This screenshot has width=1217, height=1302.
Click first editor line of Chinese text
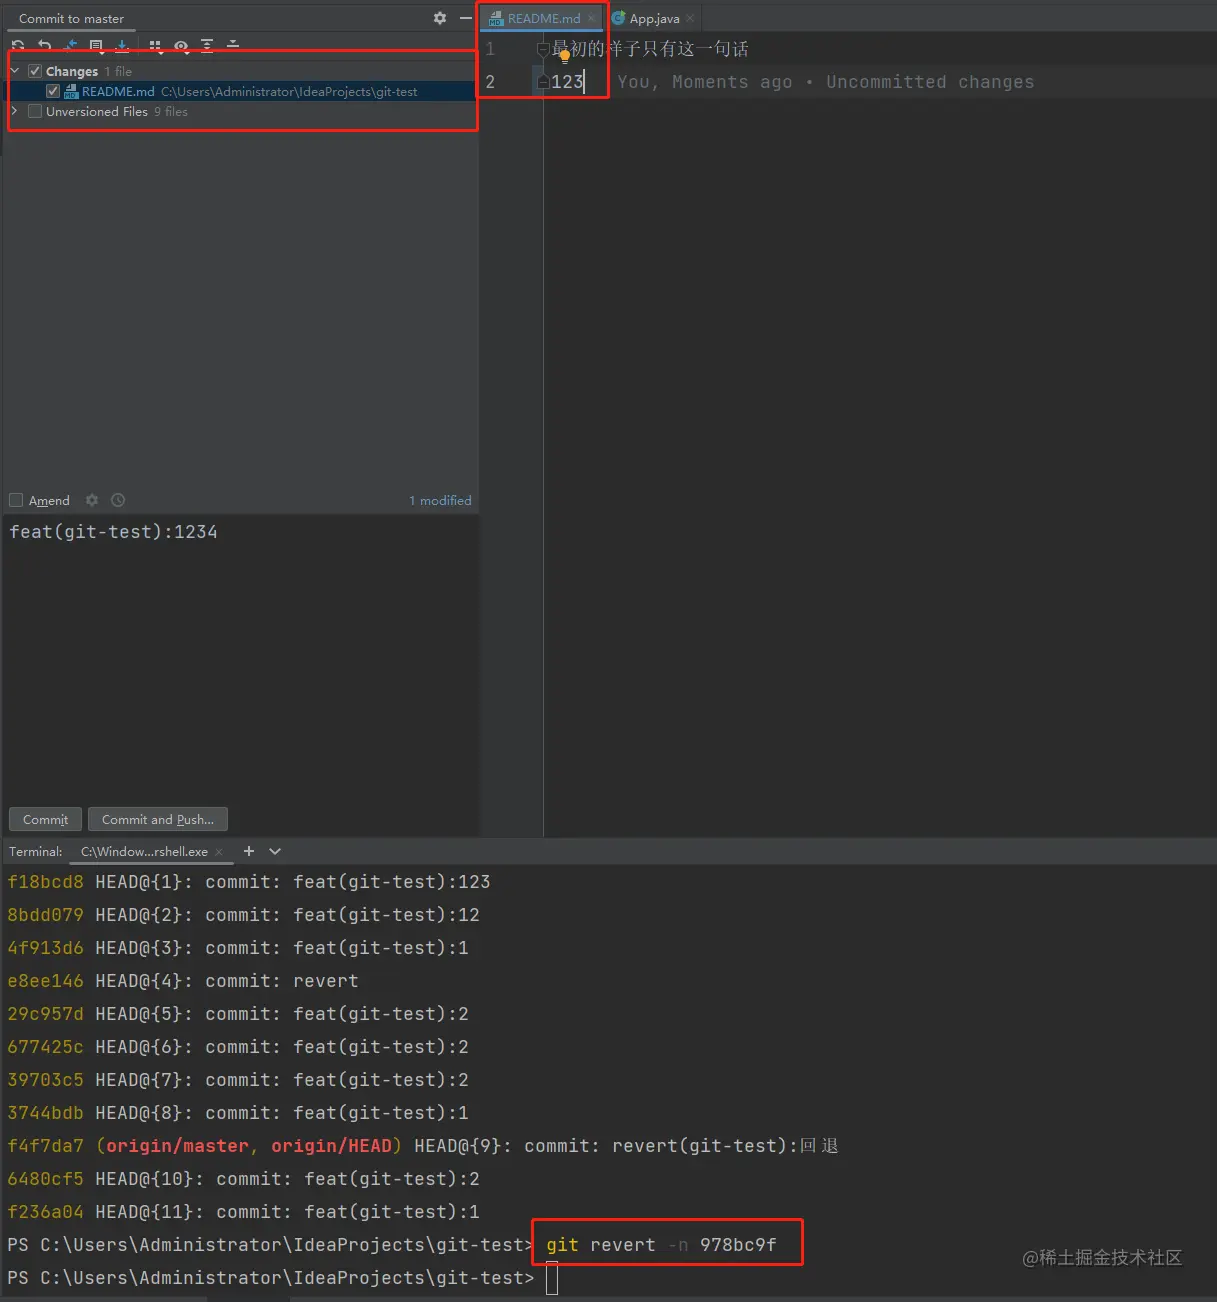pyautogui.click(x=650, y=49)
